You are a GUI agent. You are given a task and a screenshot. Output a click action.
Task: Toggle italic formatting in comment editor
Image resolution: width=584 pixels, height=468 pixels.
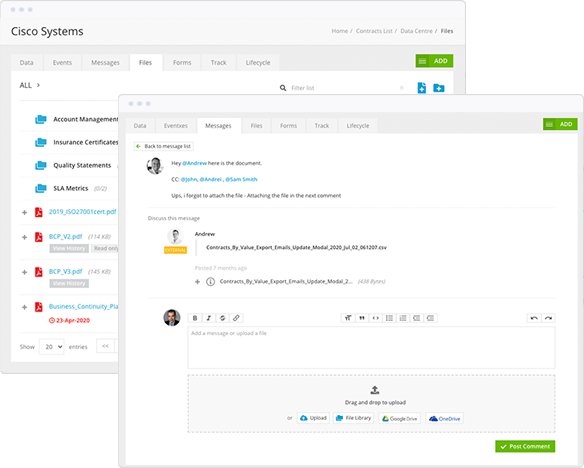[209, 318]
